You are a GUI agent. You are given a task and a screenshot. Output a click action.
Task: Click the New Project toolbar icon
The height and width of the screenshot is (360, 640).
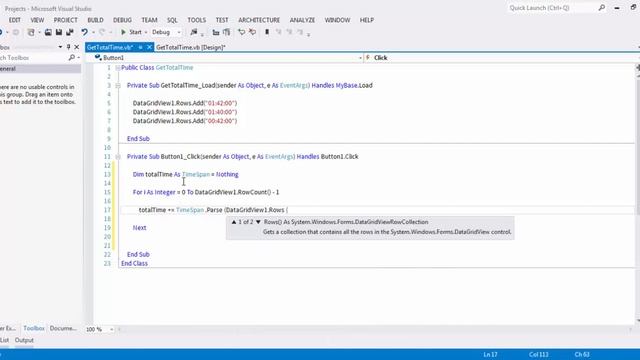click(x=31, y=32)
